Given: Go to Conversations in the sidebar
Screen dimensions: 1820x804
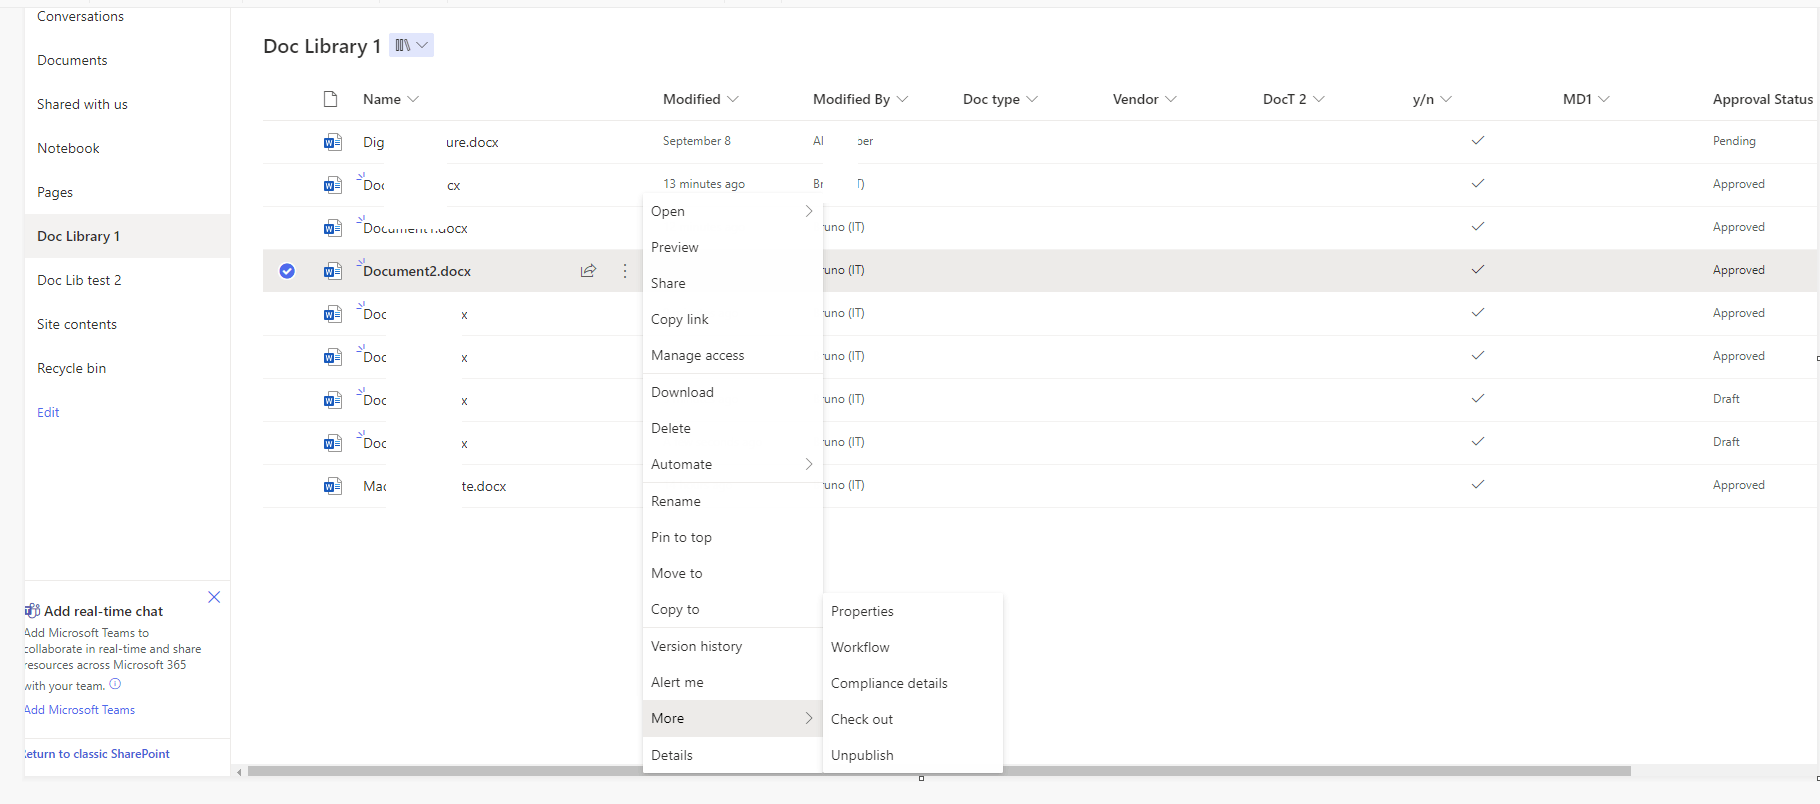Looking at the screenshot, I should [81, 16].
